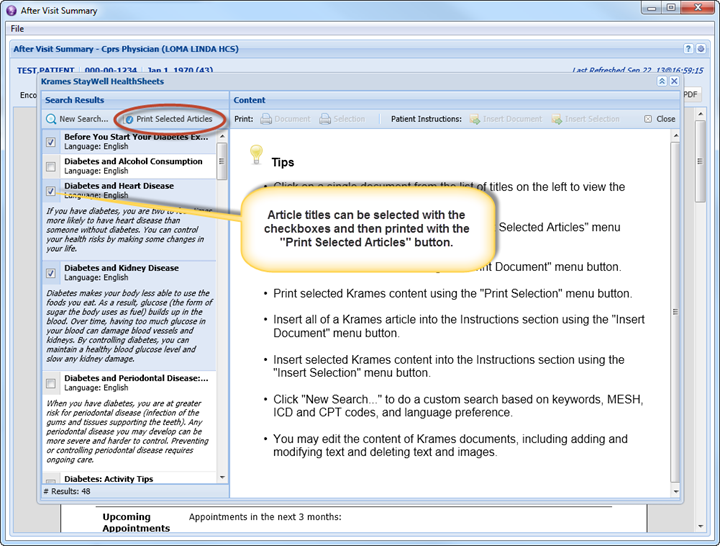Click content pane scroll up arrow
The image size is (720, 546).
(675, 136)
